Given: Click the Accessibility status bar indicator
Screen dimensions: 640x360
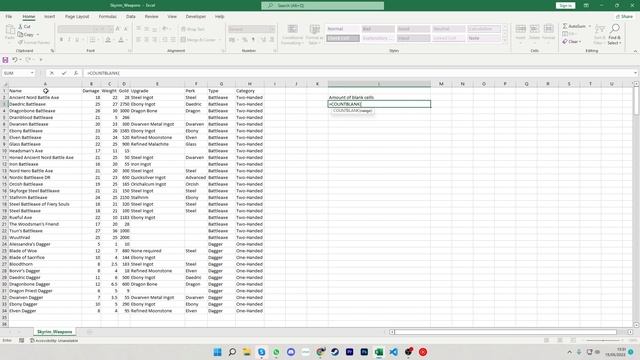Looking at the screenshot, I should click(x=53, y=340).
